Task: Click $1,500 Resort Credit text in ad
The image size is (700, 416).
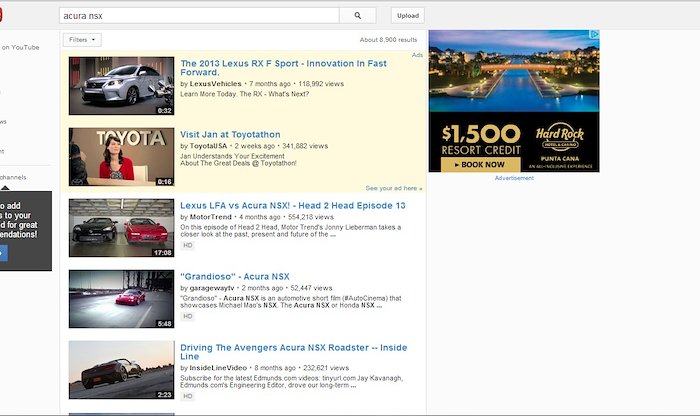Action: 481,139
